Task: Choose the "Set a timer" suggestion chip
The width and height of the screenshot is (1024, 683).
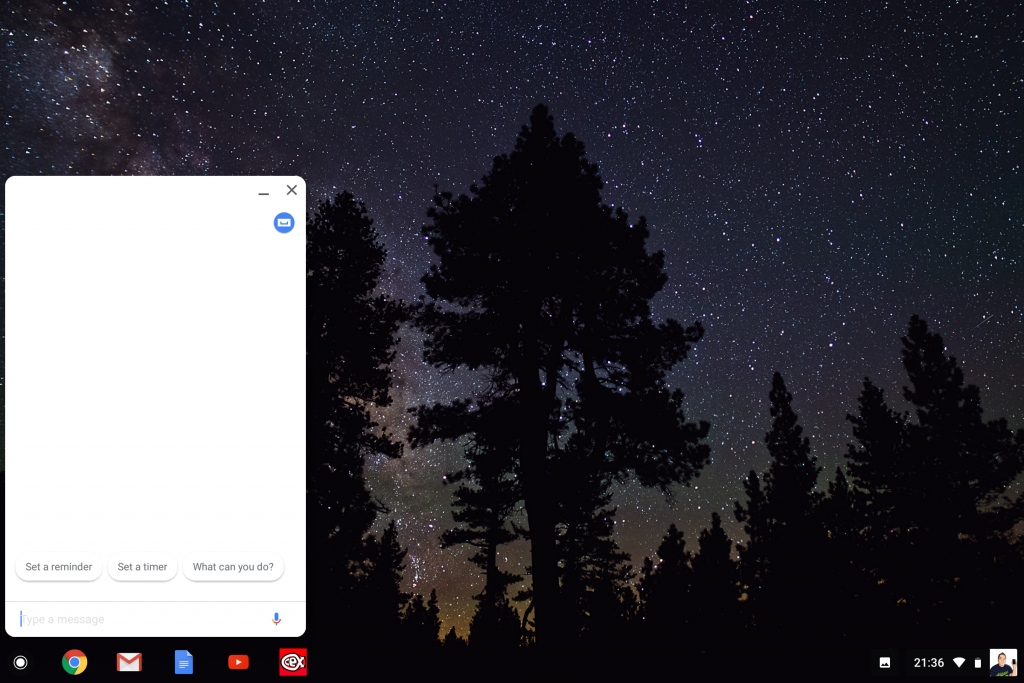Action: tap(142, 567)
